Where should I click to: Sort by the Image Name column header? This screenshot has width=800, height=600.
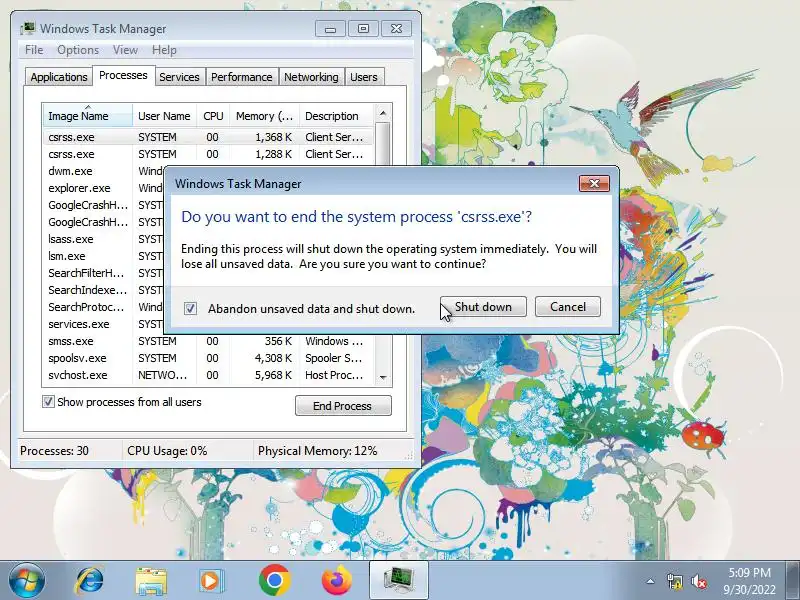[88, 116]
